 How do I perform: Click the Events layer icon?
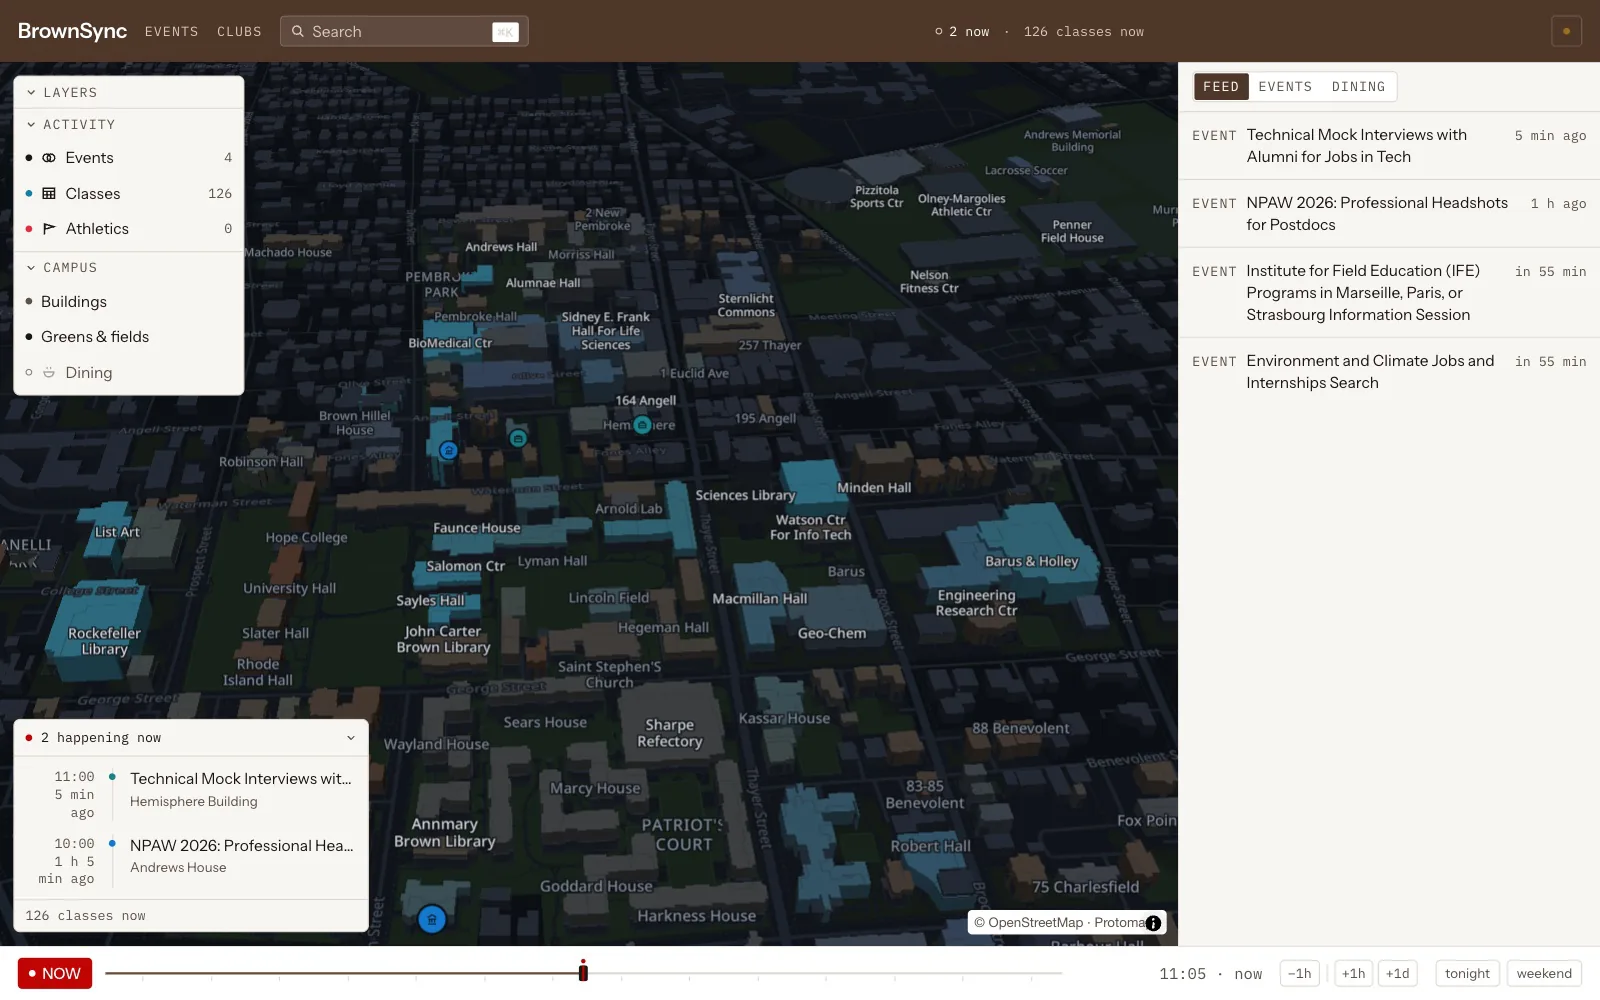(49, 158)
